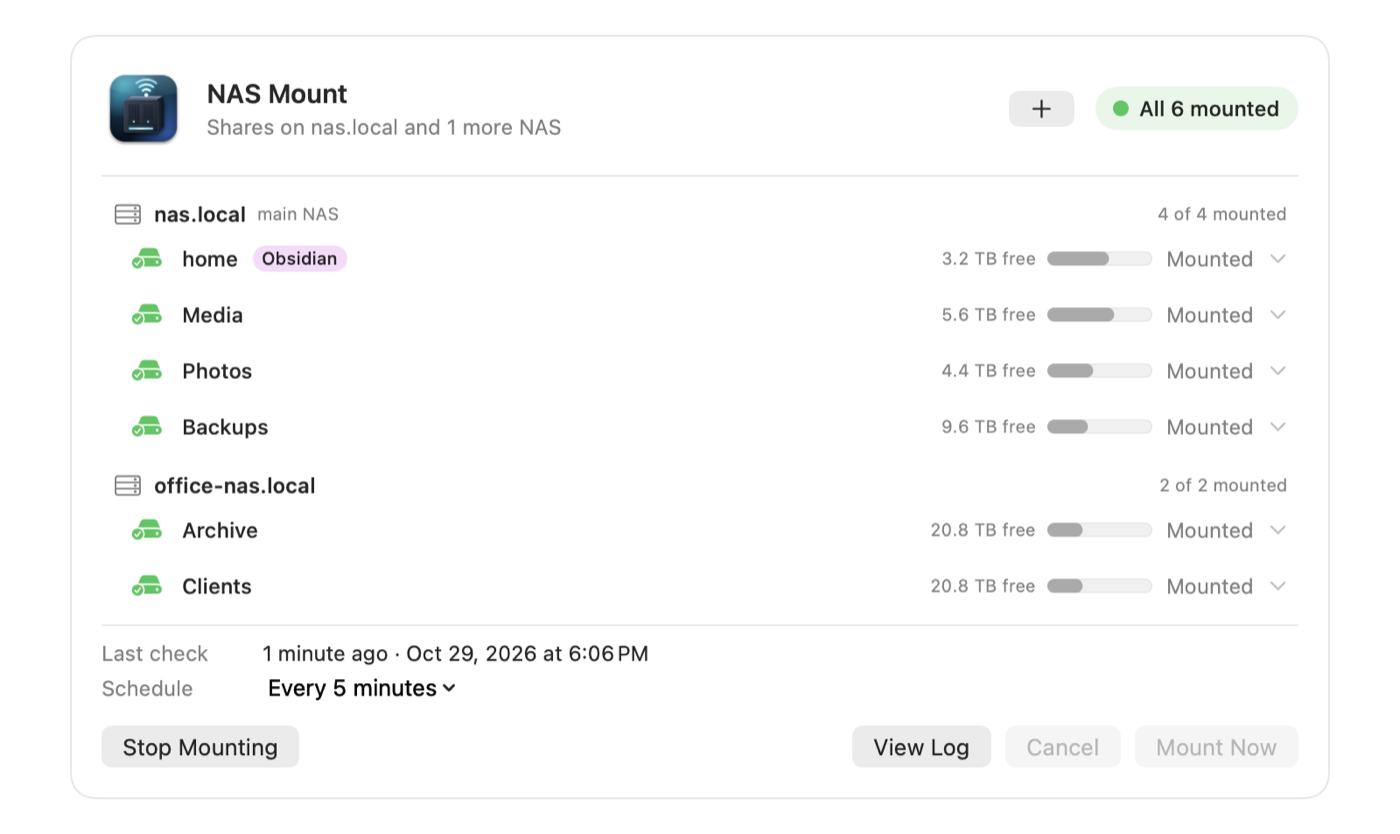Click the 9.6 TB free value
This screenshot has width=1400, height=834.
[988, 427]
